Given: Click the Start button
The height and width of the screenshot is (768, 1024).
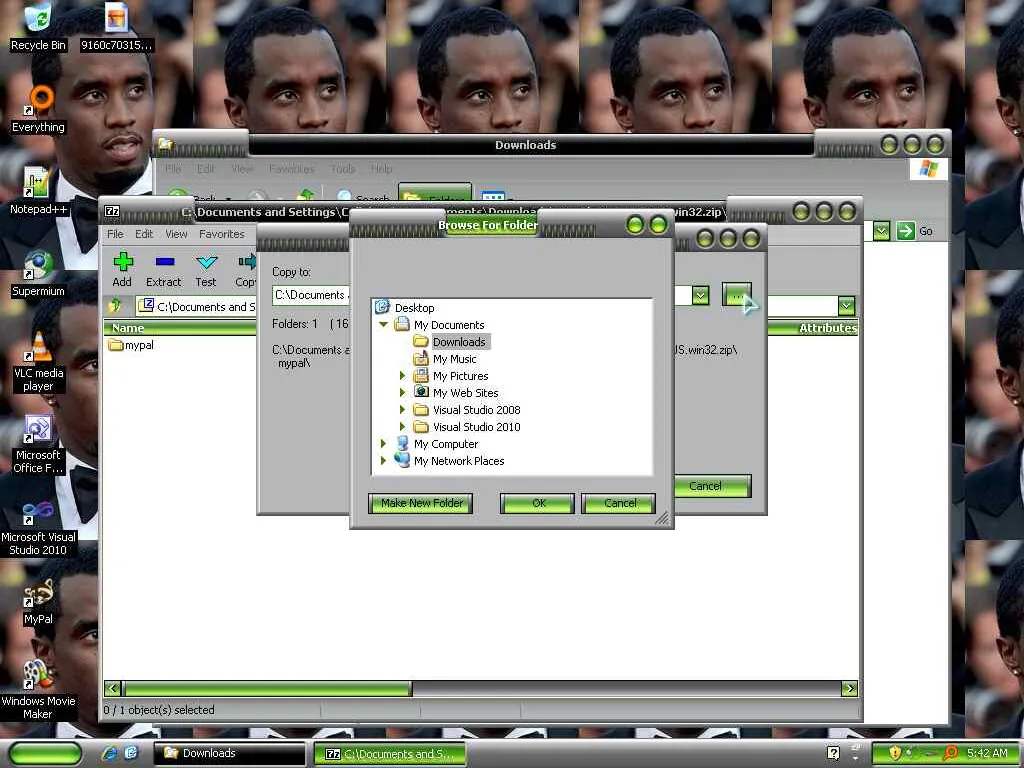Looking at the screenshot, I should pyautogui.click(x=45, y=753).
